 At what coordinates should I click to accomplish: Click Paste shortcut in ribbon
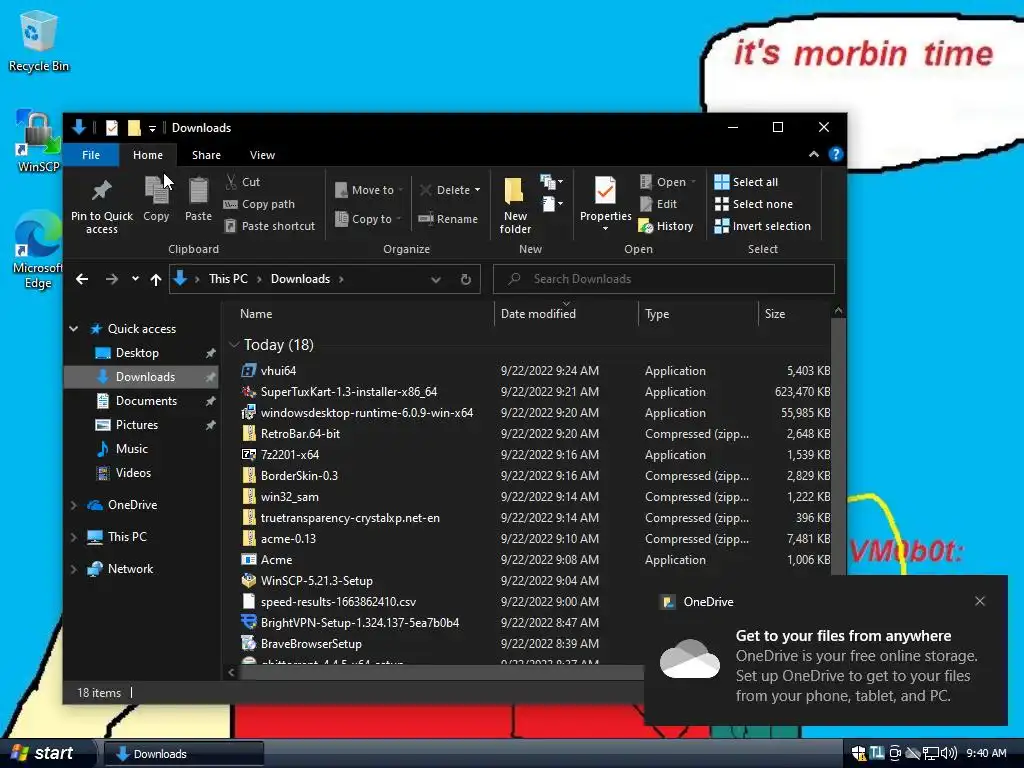click(269, 226)
